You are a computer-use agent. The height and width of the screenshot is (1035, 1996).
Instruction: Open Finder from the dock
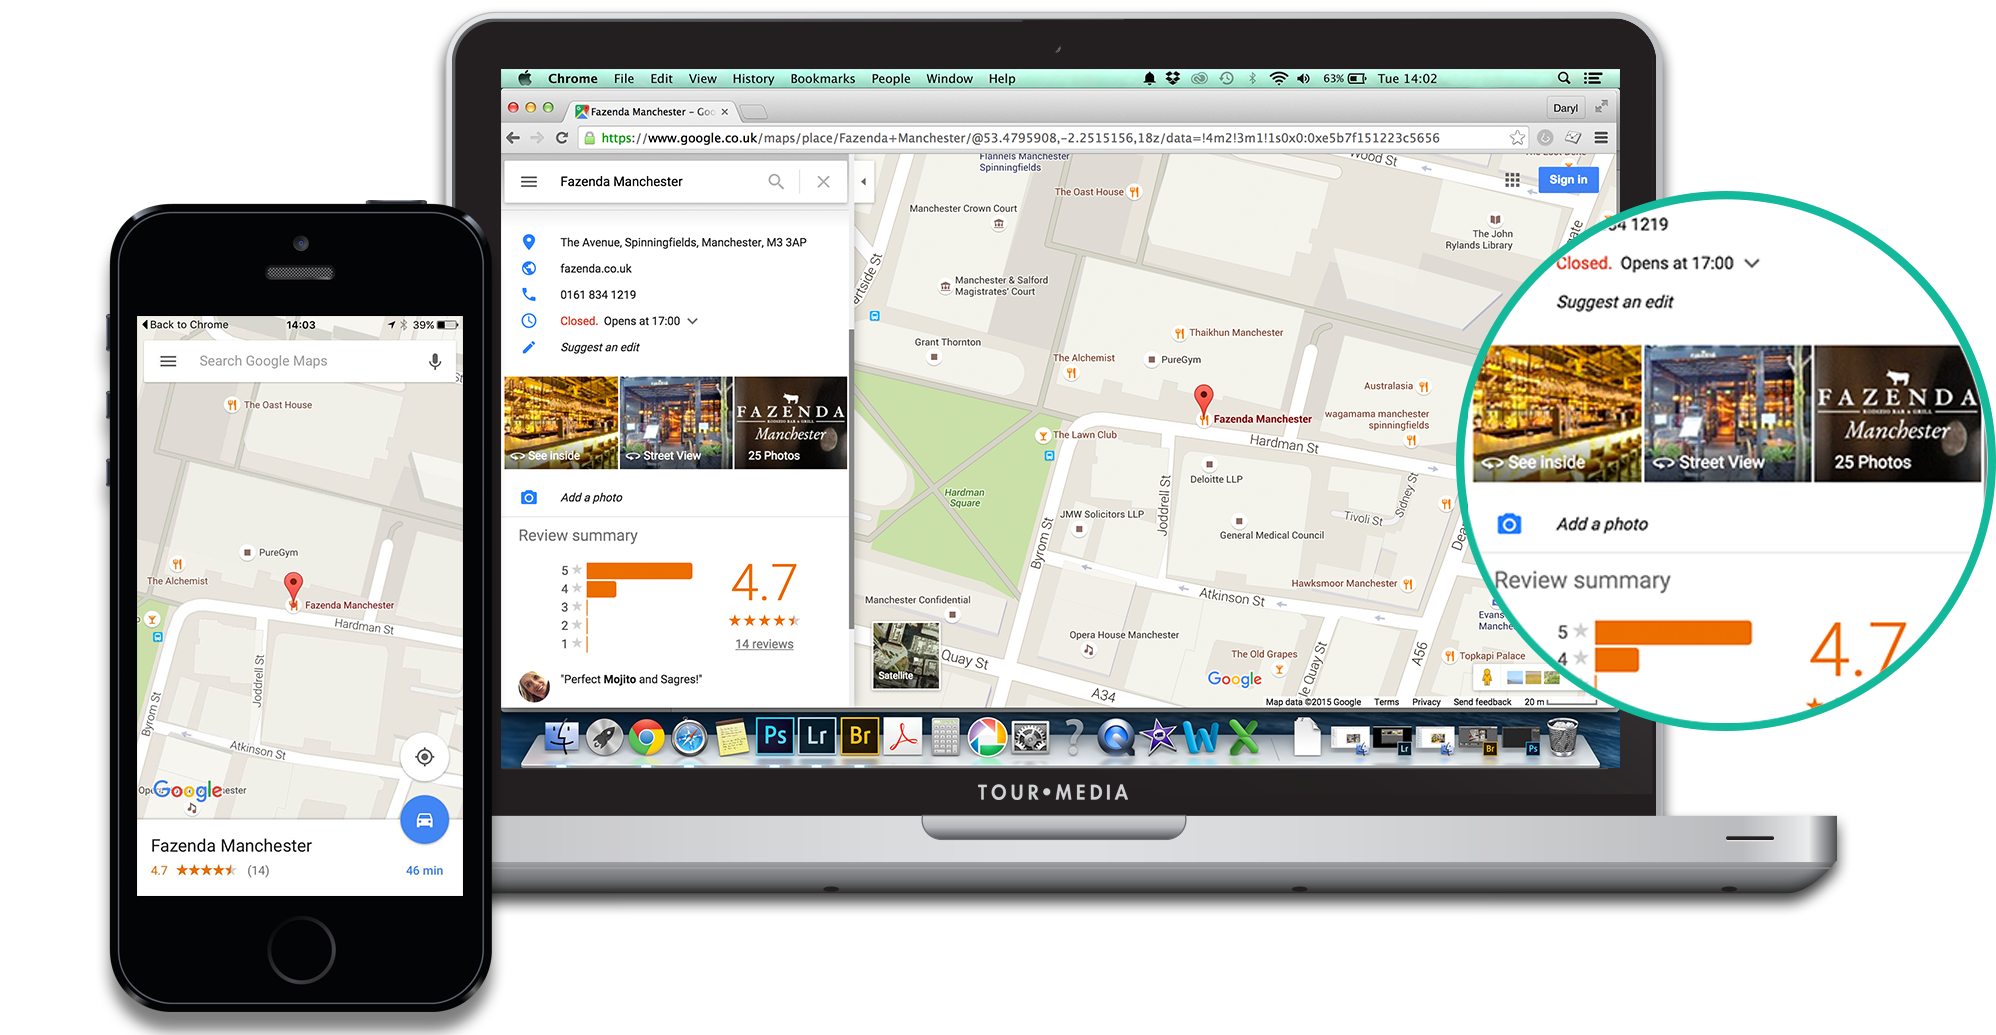tap(562, 739)
